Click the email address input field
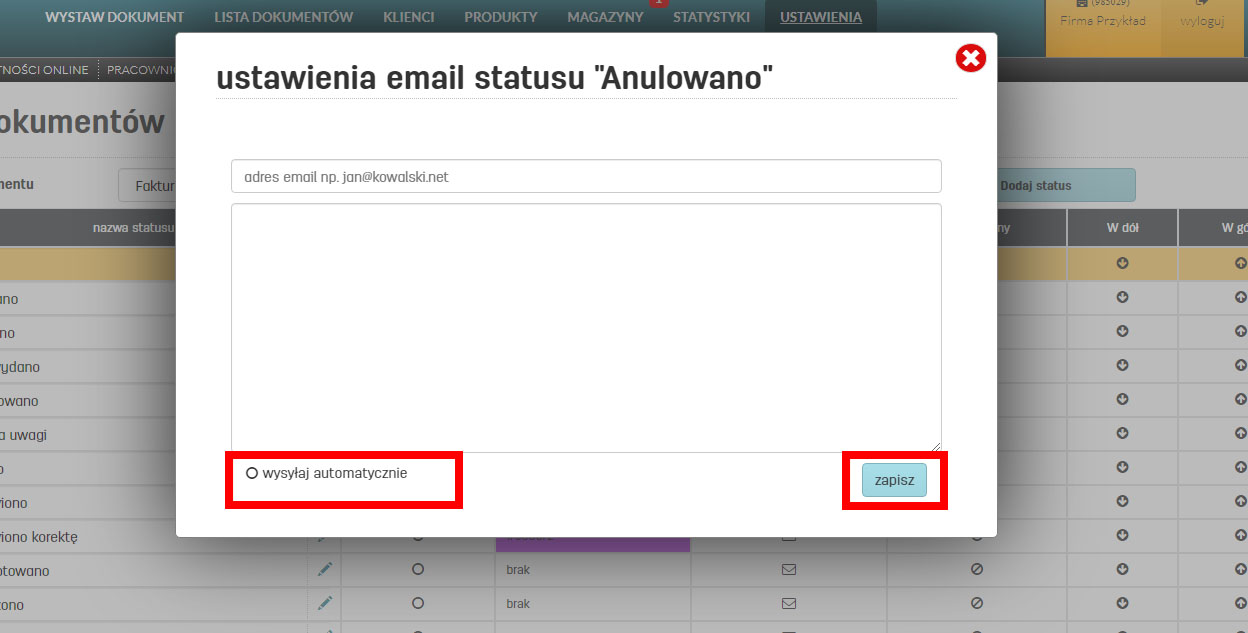This screenshot has height=633, width=1248. point(586,175)
